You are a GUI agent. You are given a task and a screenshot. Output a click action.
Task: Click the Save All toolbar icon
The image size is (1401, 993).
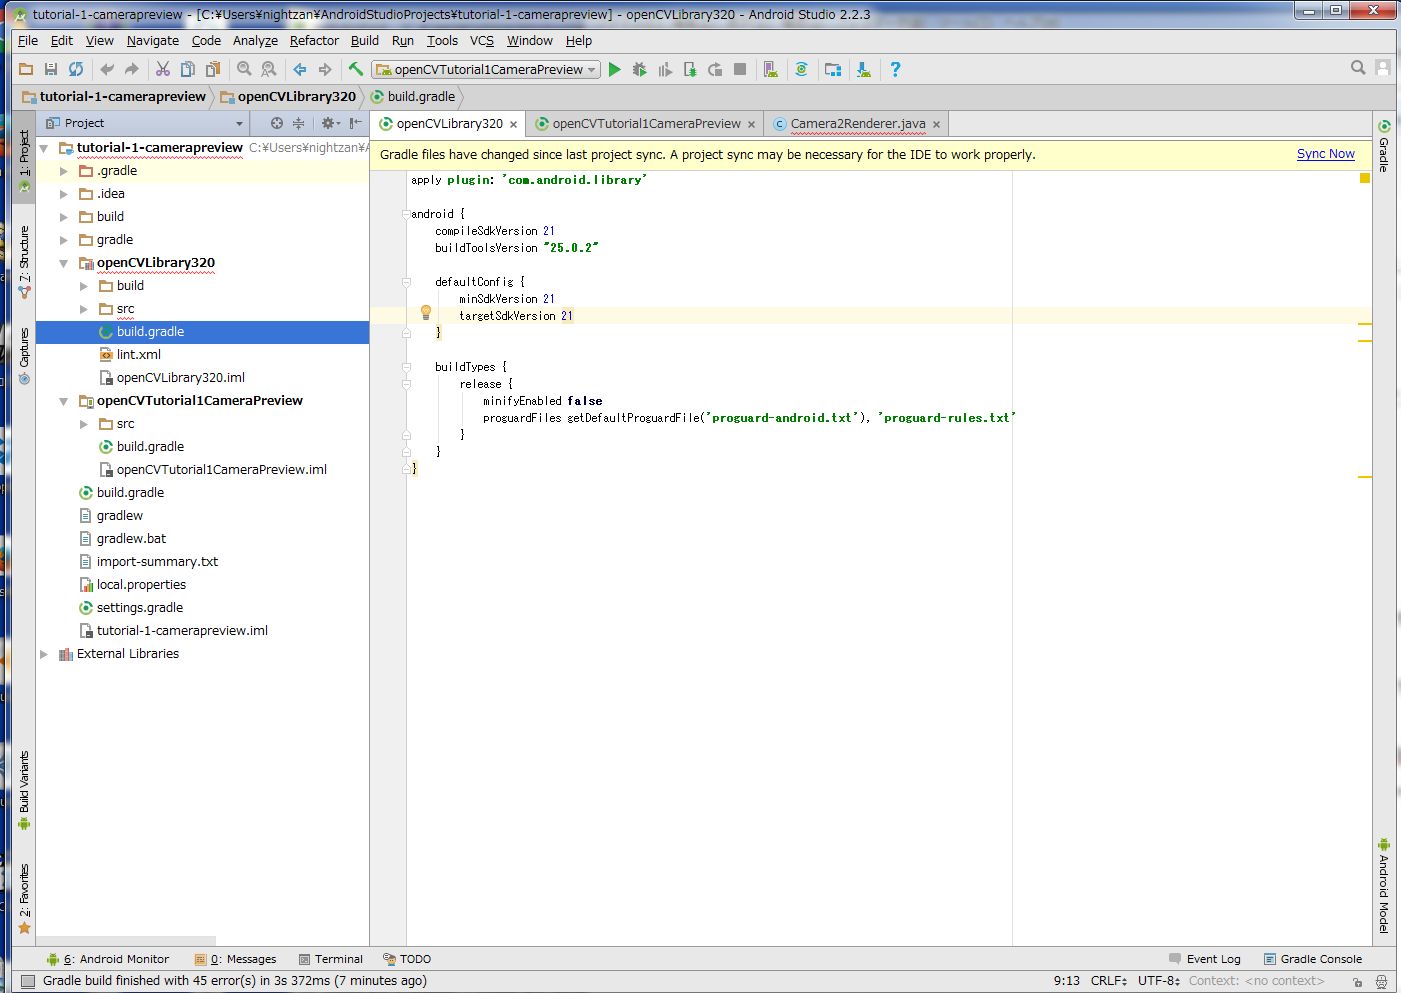point(50,69)
